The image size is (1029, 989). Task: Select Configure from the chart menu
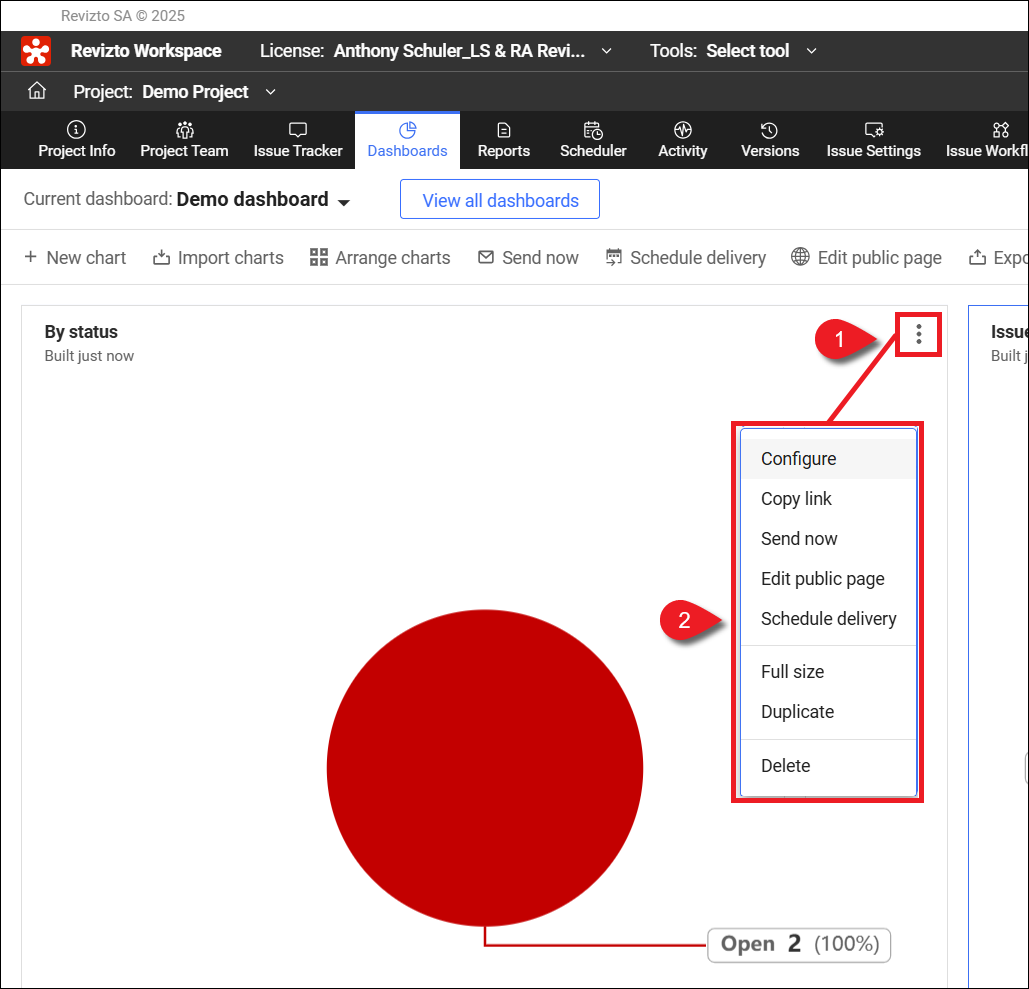(x=798, y=459)
